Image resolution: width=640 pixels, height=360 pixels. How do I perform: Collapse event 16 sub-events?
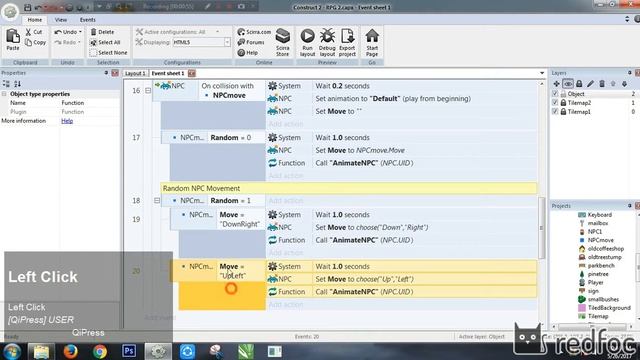(x=148, y=90)
